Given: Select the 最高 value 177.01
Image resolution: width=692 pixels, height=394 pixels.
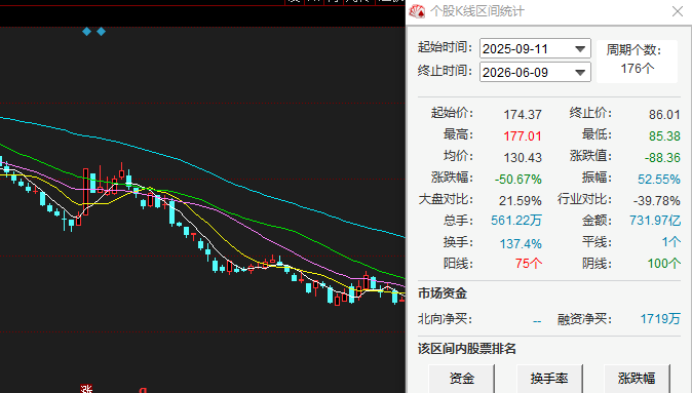Looking at the screenshot, I should pyautogui.click(x=523, y=136).
